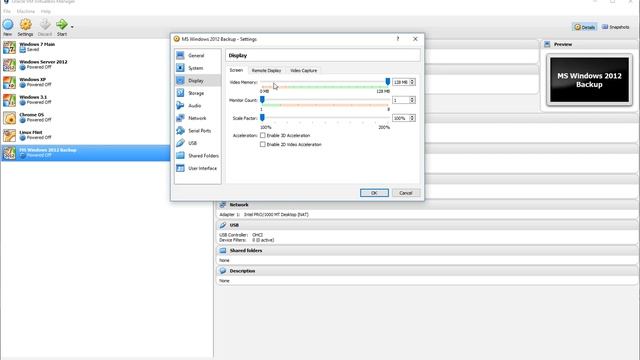The width and height of the screenshot is (640, 360).
Task: Select the Chrome OS virtual machine icon
Action: [9, 118]
